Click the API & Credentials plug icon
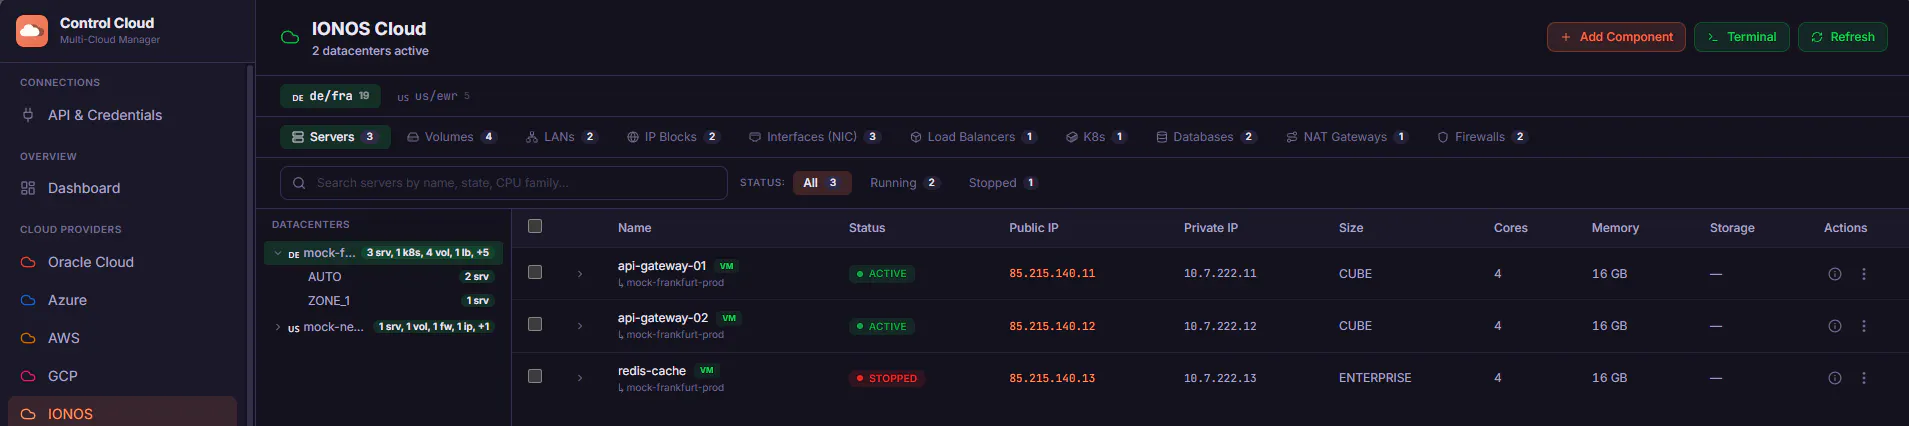Image resolution: width=1909 pixels, height=426 pixels. click(28, 115)
